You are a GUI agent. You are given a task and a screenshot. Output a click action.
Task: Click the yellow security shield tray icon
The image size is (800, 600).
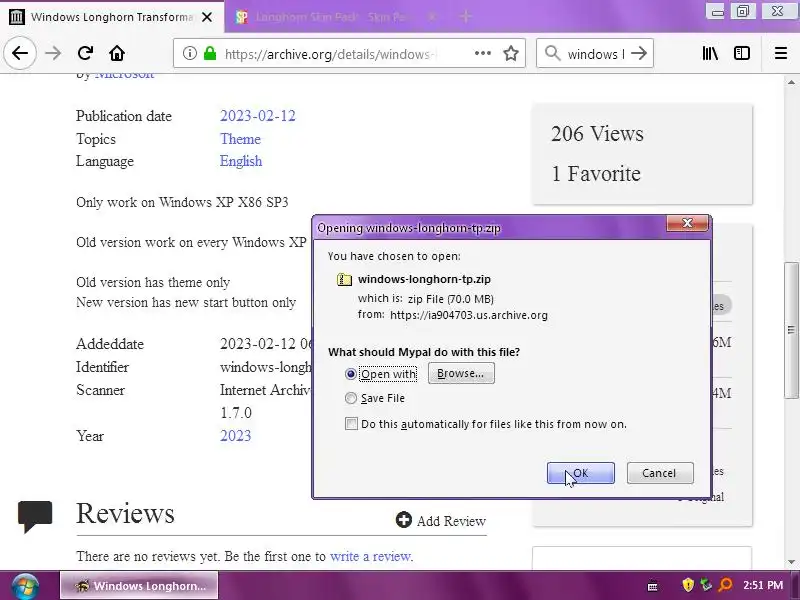point(688,585)
